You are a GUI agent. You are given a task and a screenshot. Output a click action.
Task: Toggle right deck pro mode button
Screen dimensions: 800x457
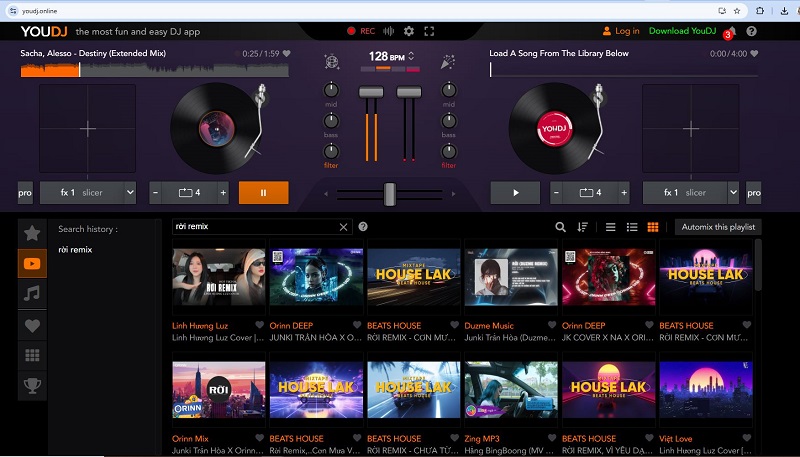tap(754, 193)
